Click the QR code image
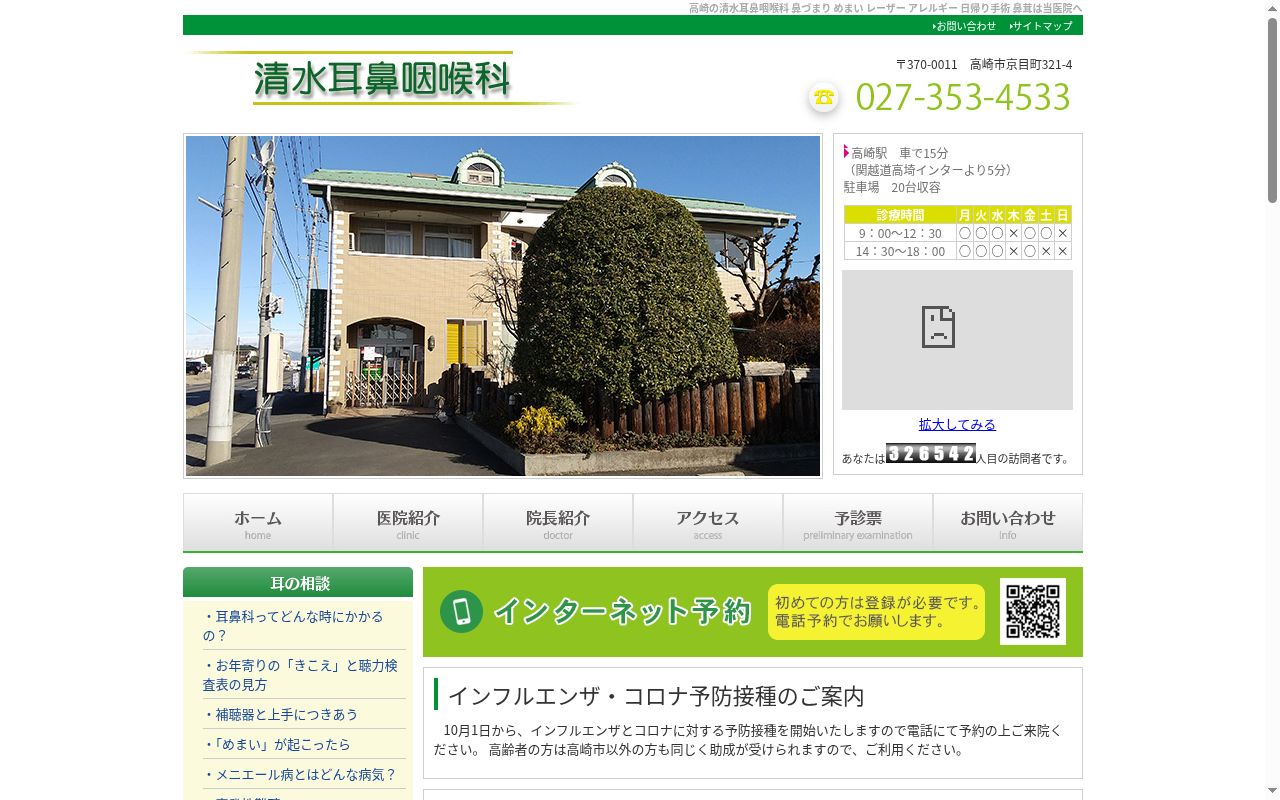 tap(1033, 611)
